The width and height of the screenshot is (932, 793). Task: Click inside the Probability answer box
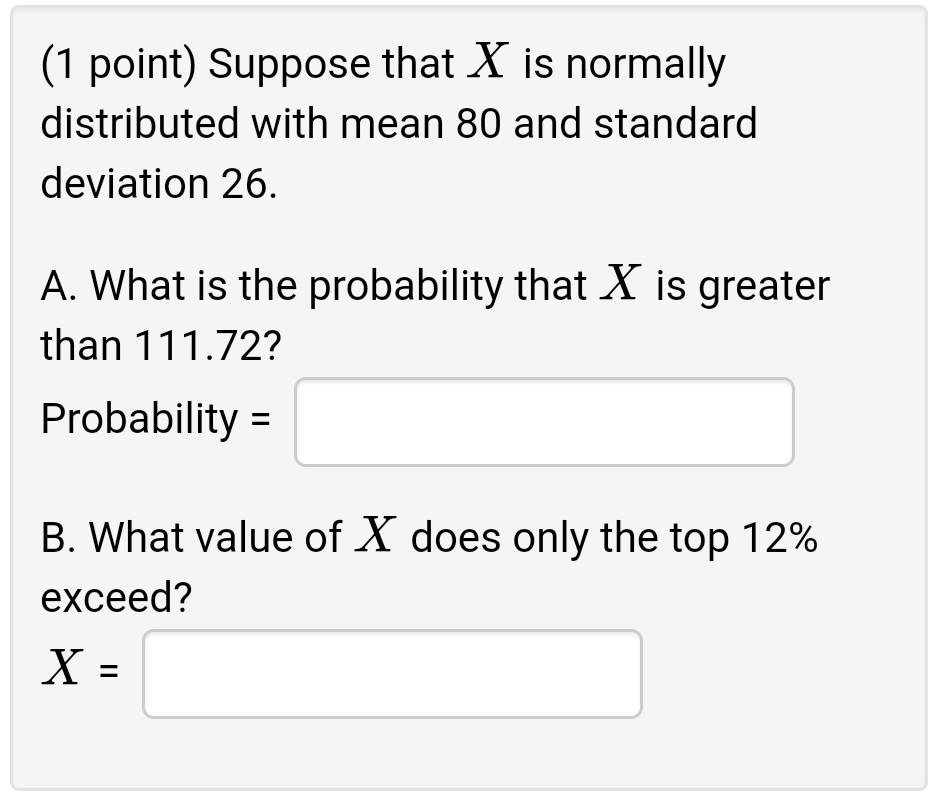tap(543, 421)
